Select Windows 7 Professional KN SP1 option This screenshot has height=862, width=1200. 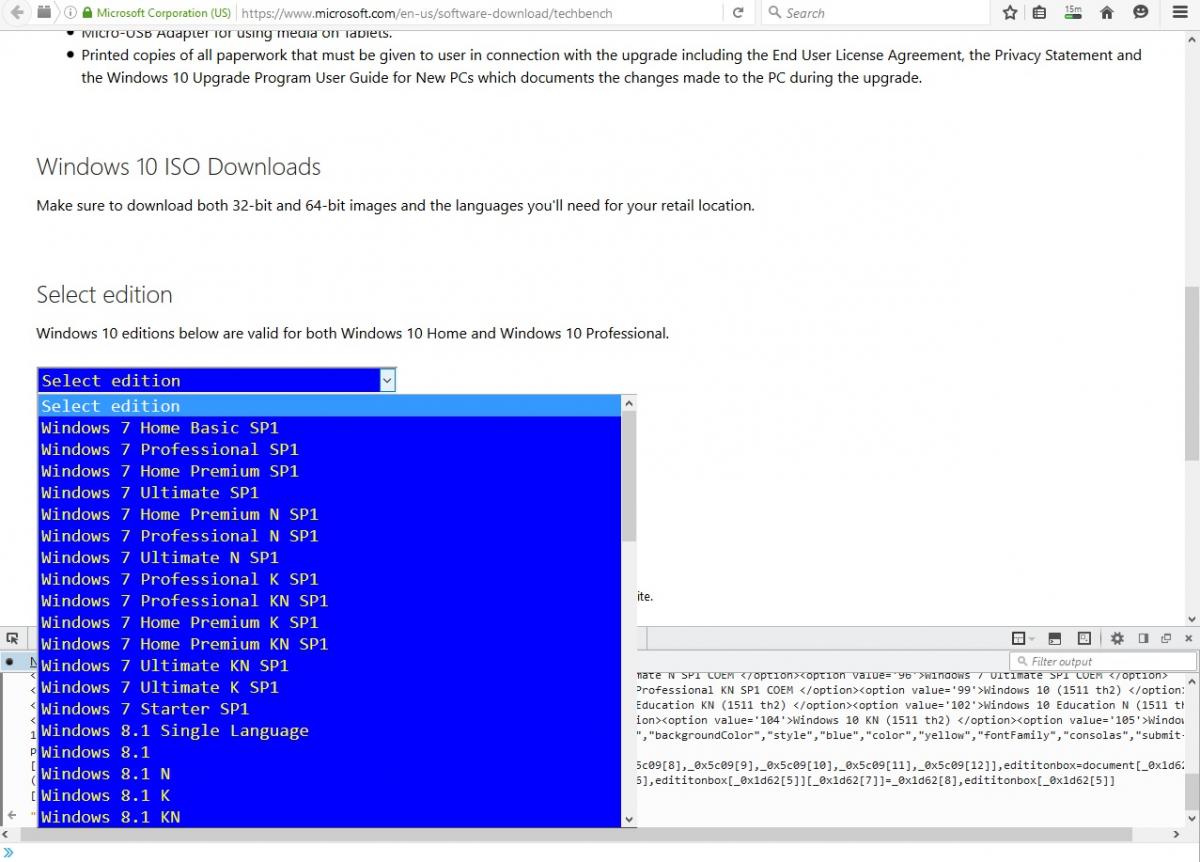[x=329, y=601]
